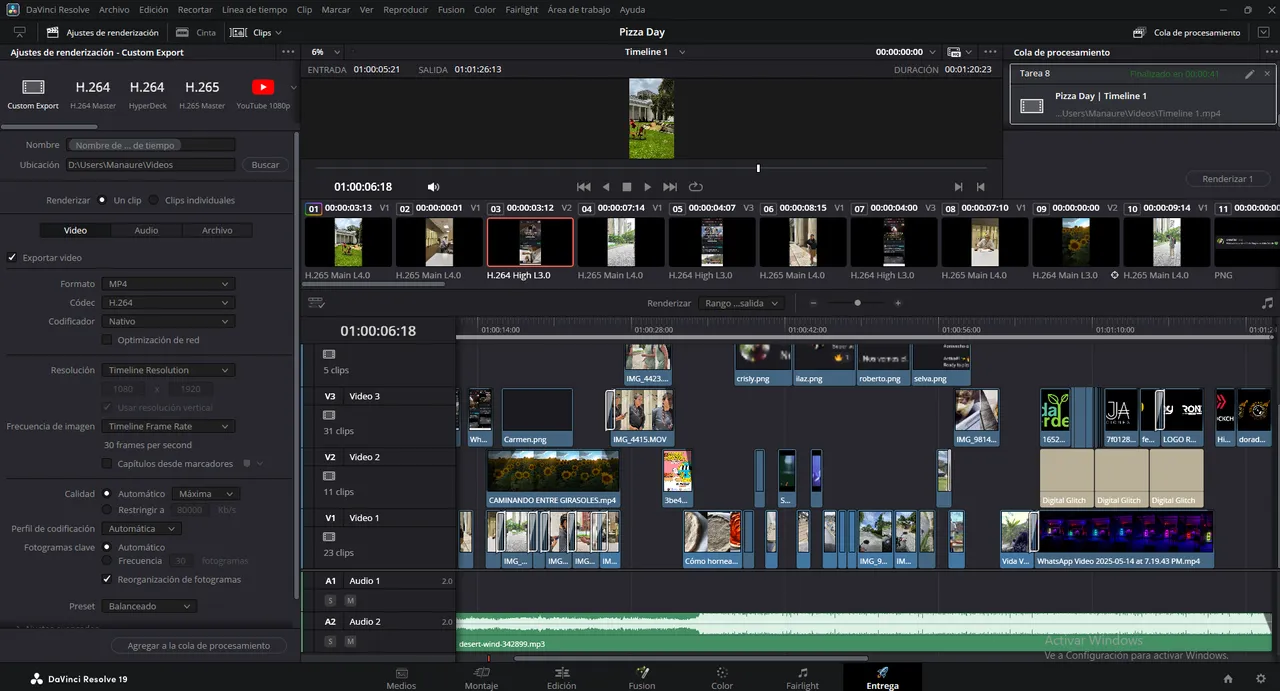Switch to the Audio settings tab

tap(146, 230)
